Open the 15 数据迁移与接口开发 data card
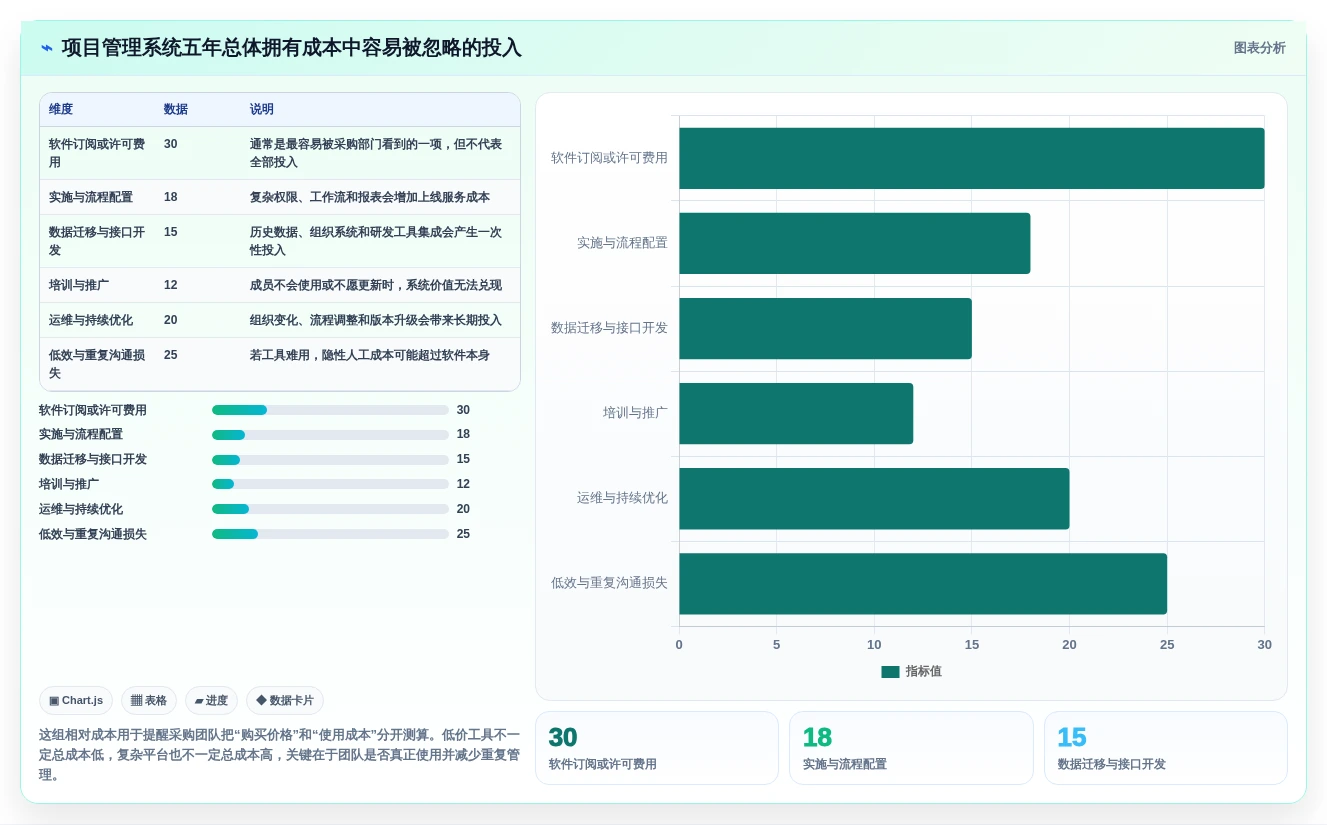 coord(1166,748)
